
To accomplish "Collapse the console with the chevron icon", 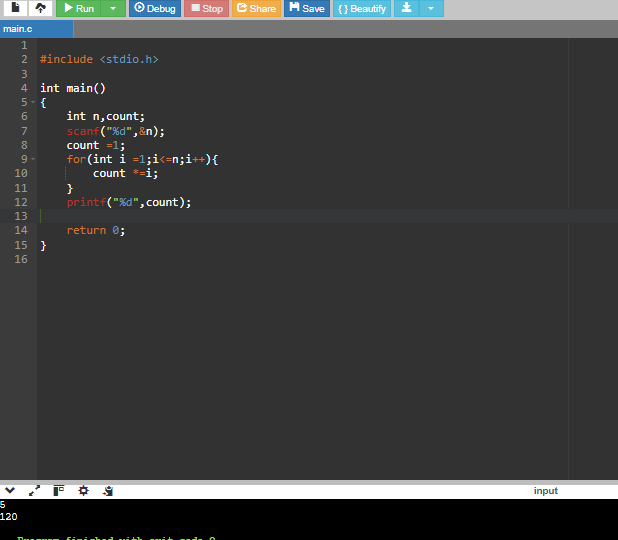I will 10,490.
